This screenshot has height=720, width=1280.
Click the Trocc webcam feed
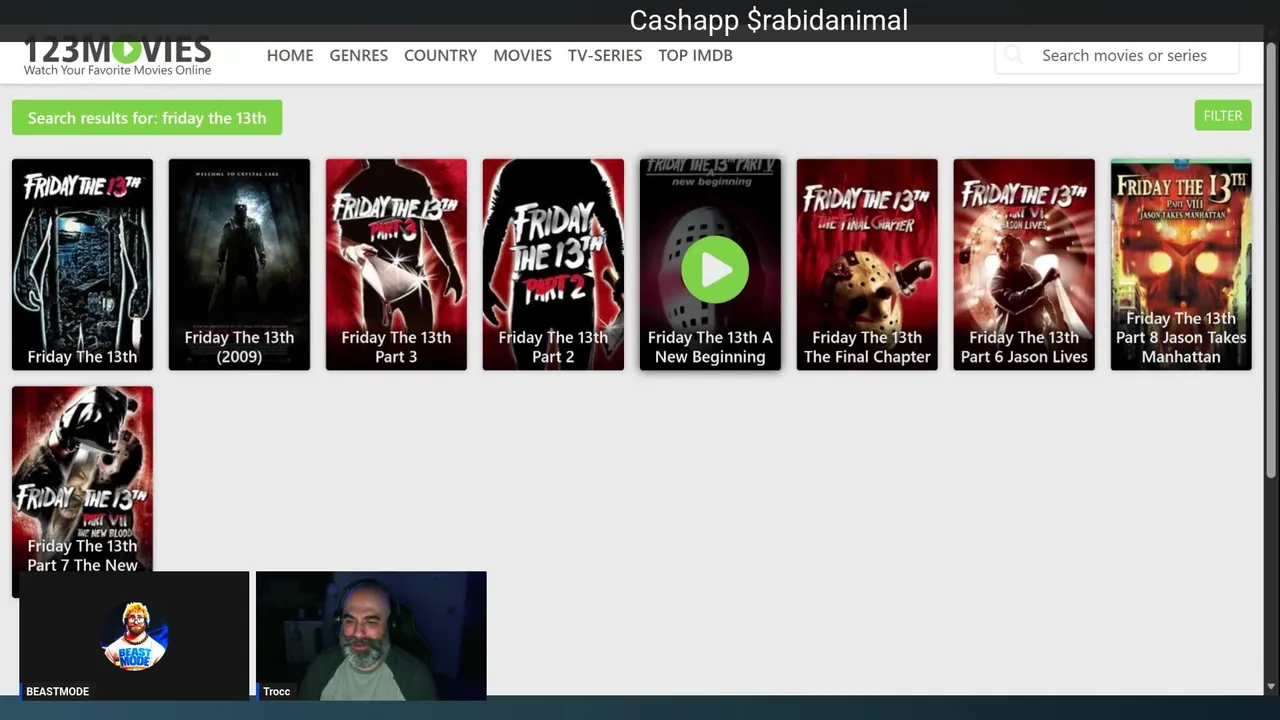371,635
